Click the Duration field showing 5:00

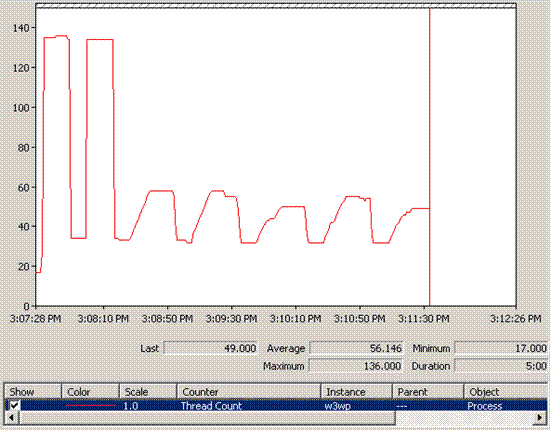click(501, 366)
